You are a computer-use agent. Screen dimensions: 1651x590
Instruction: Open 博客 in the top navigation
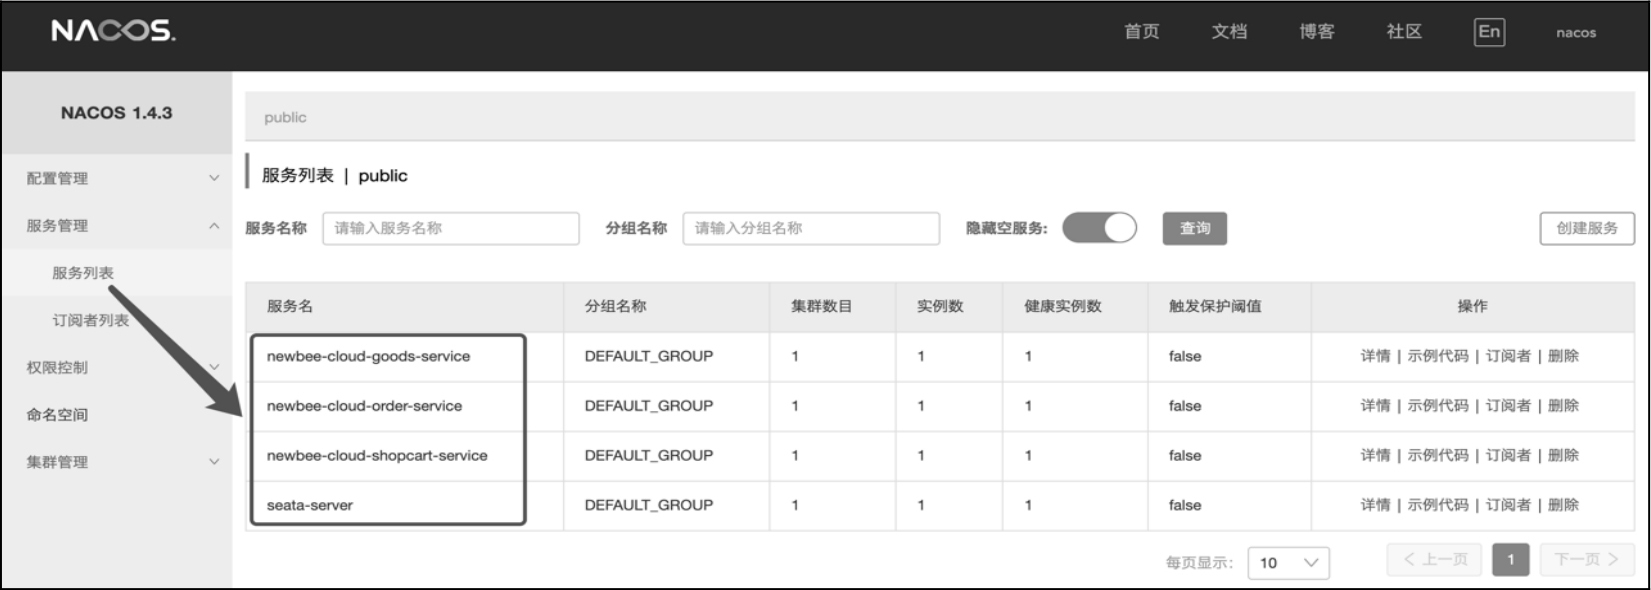[1317, 32]
